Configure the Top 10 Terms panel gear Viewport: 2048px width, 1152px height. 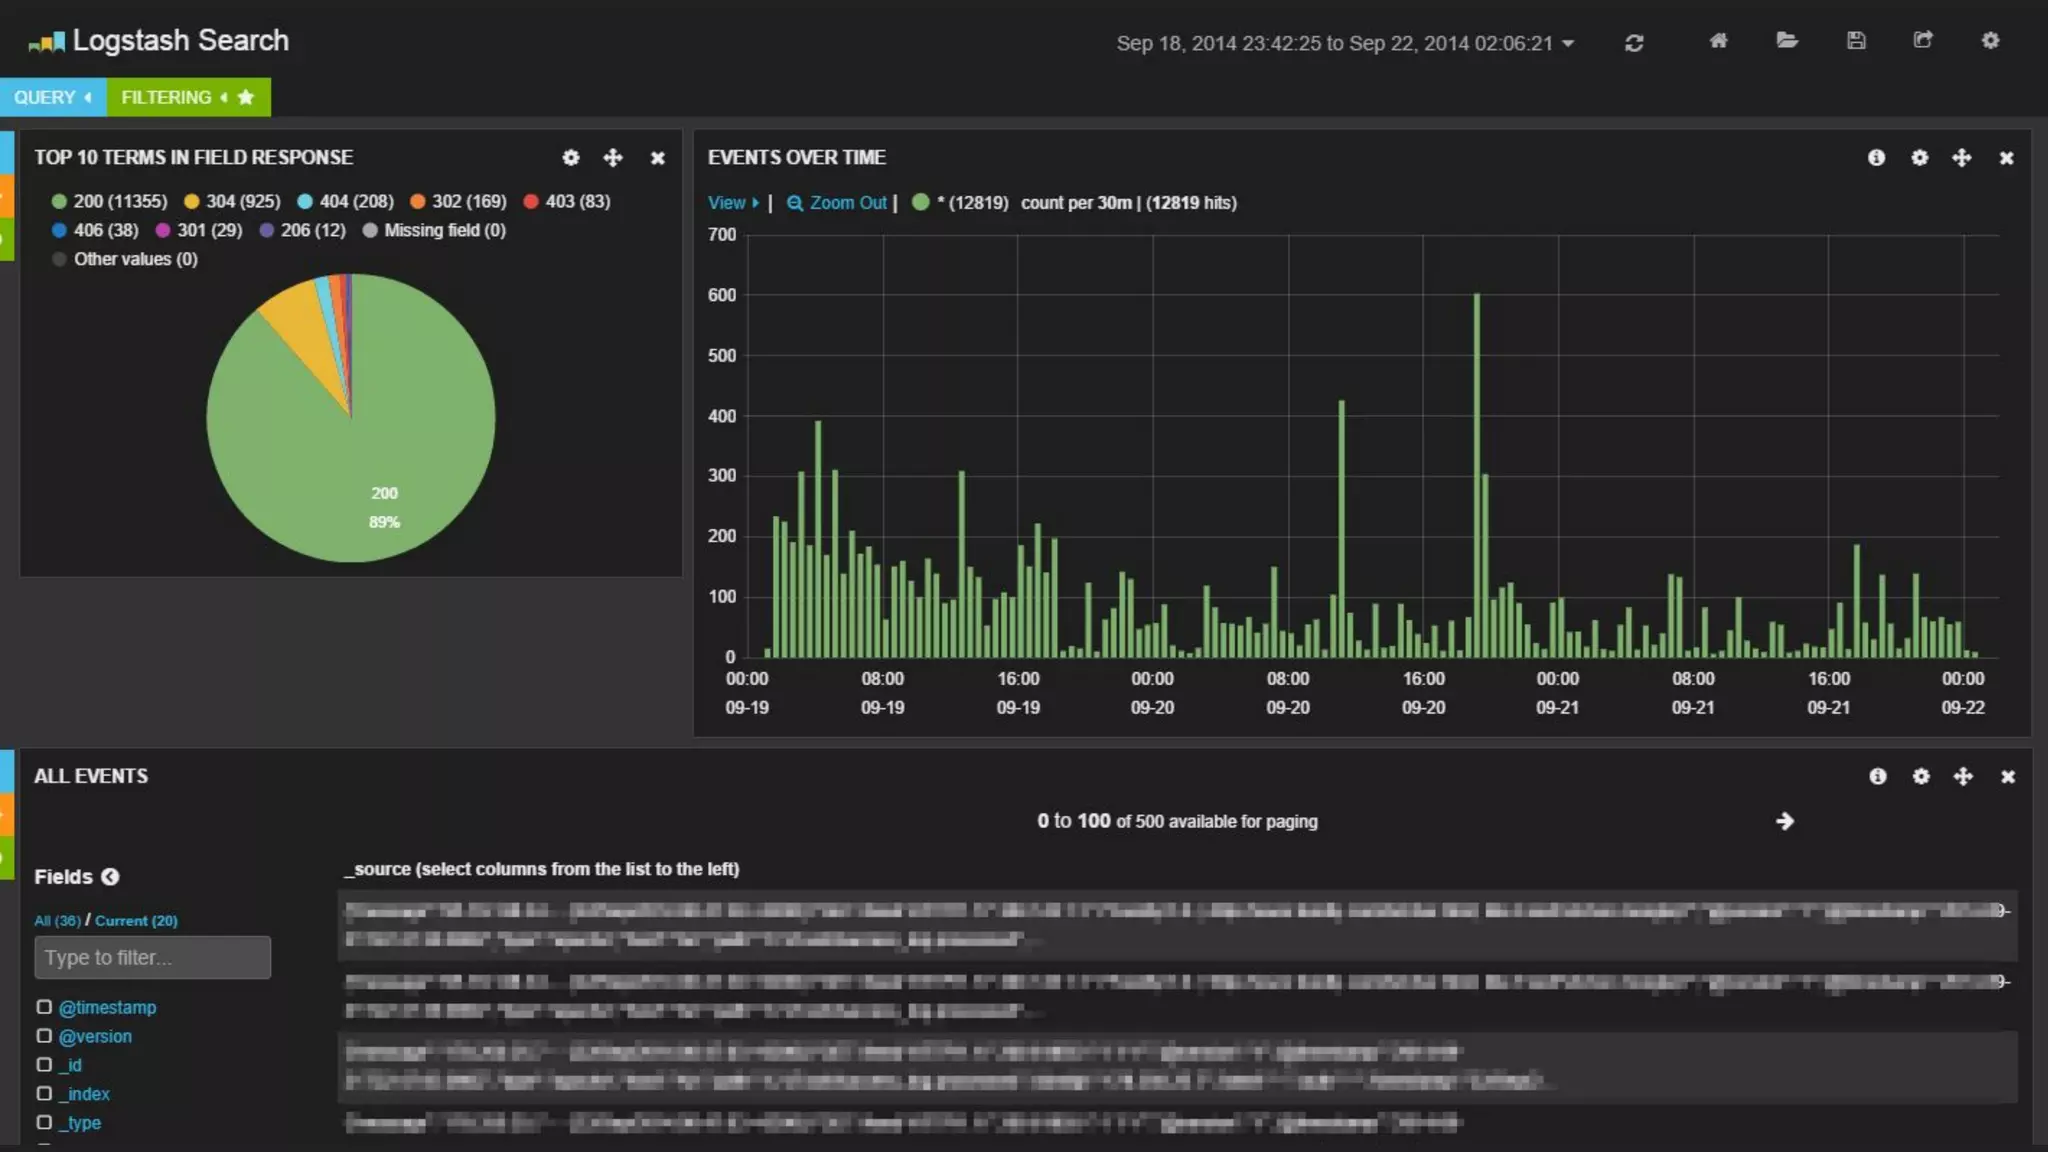pyautogui.click(x=571, y=158)
